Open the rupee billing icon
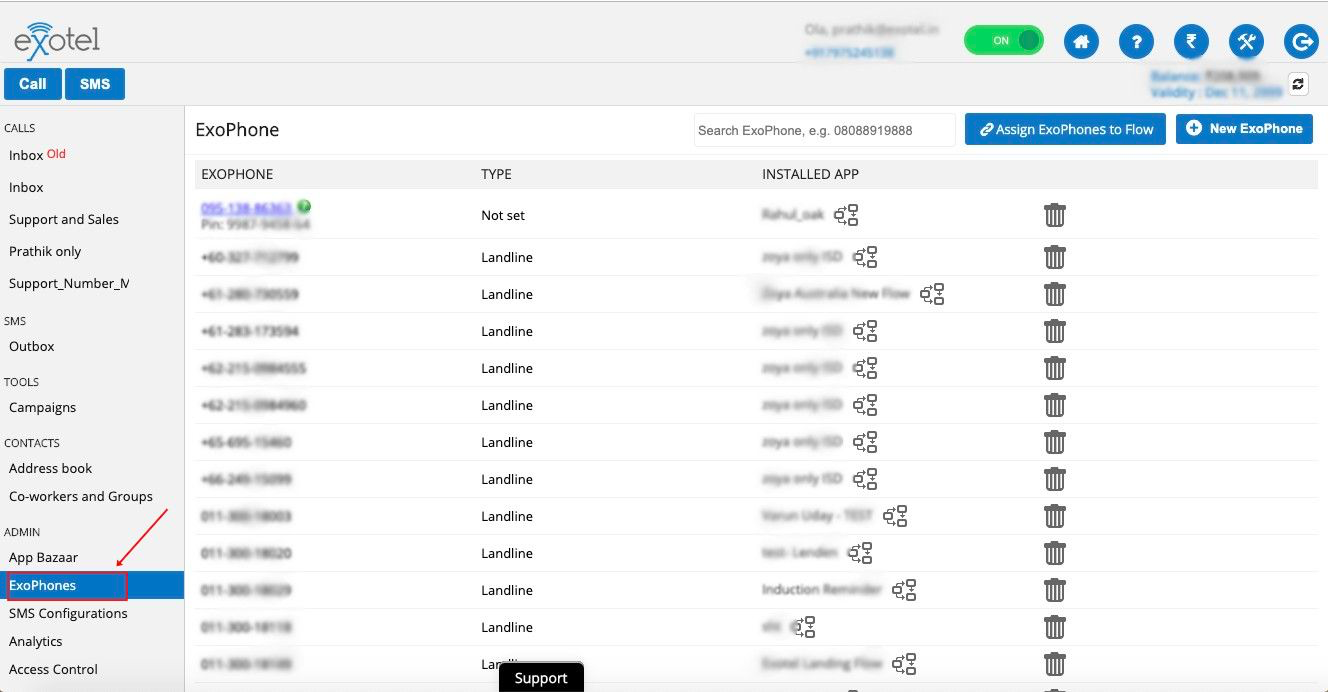Image resolution: width=1328 pixels, height=692 pixels. pyautogui.click(x=1191, y=42)
